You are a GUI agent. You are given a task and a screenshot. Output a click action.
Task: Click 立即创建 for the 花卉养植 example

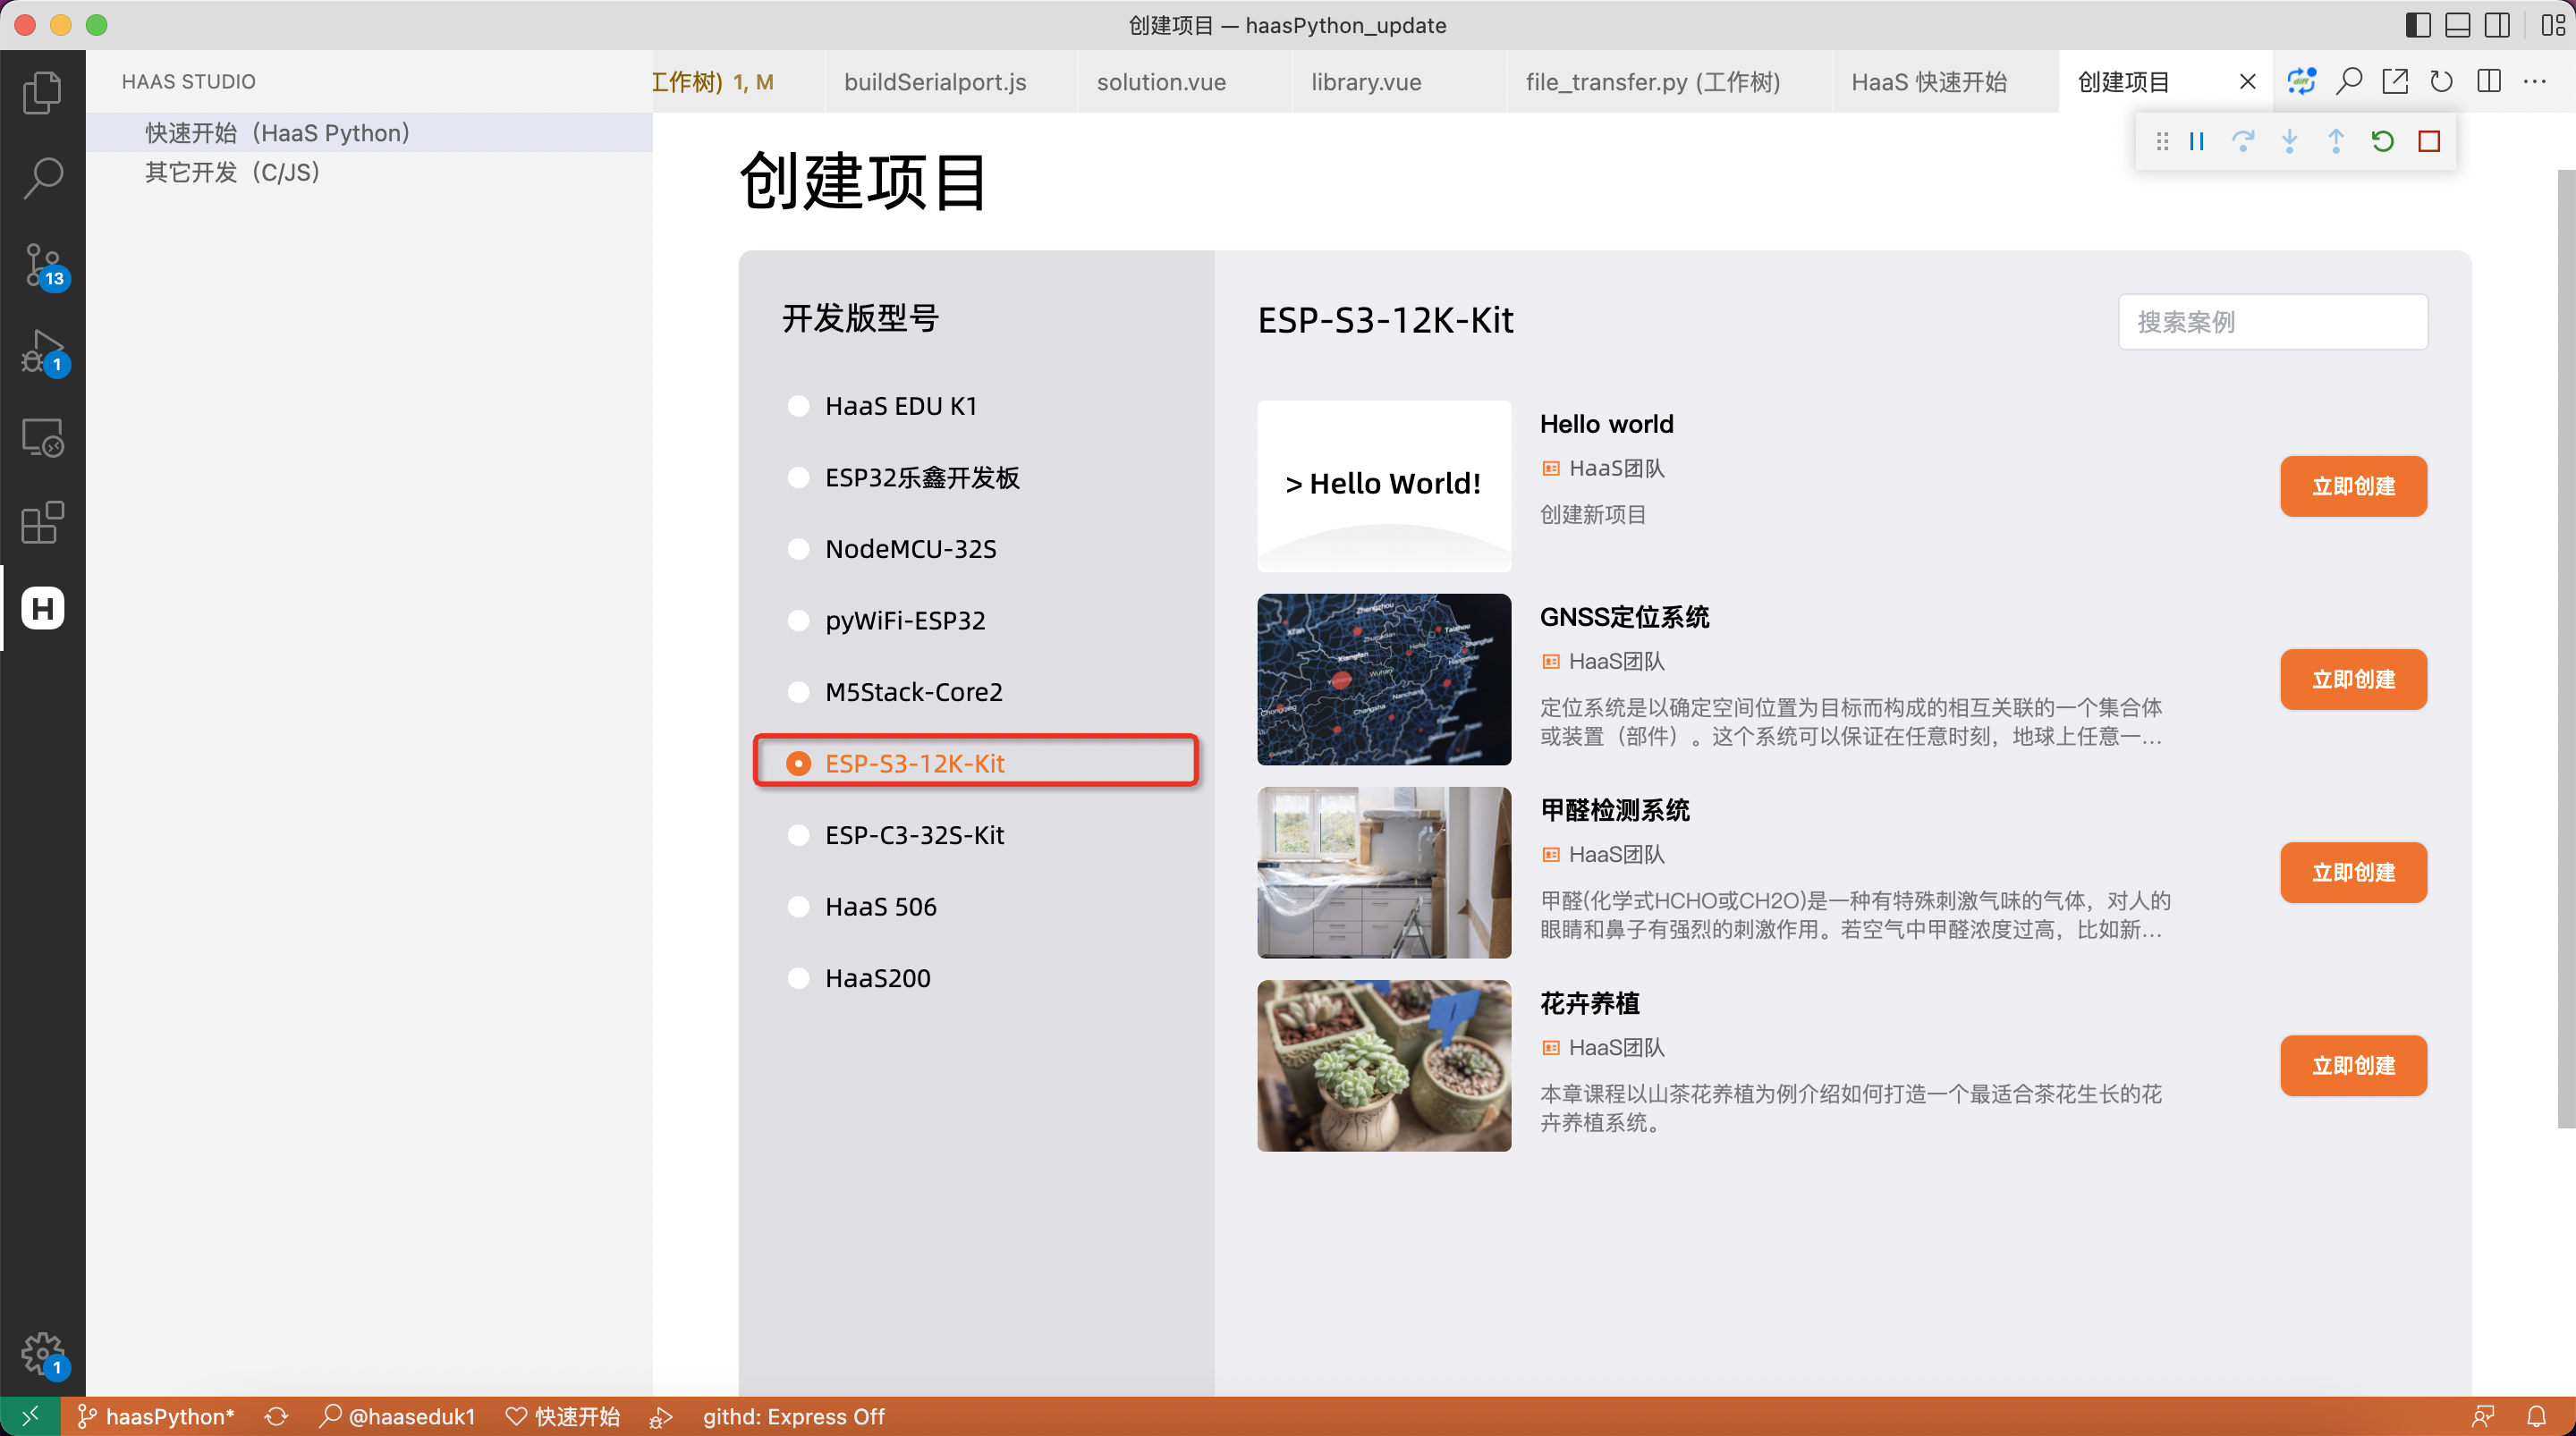pyautogui.click(x=2353, y=1065)
